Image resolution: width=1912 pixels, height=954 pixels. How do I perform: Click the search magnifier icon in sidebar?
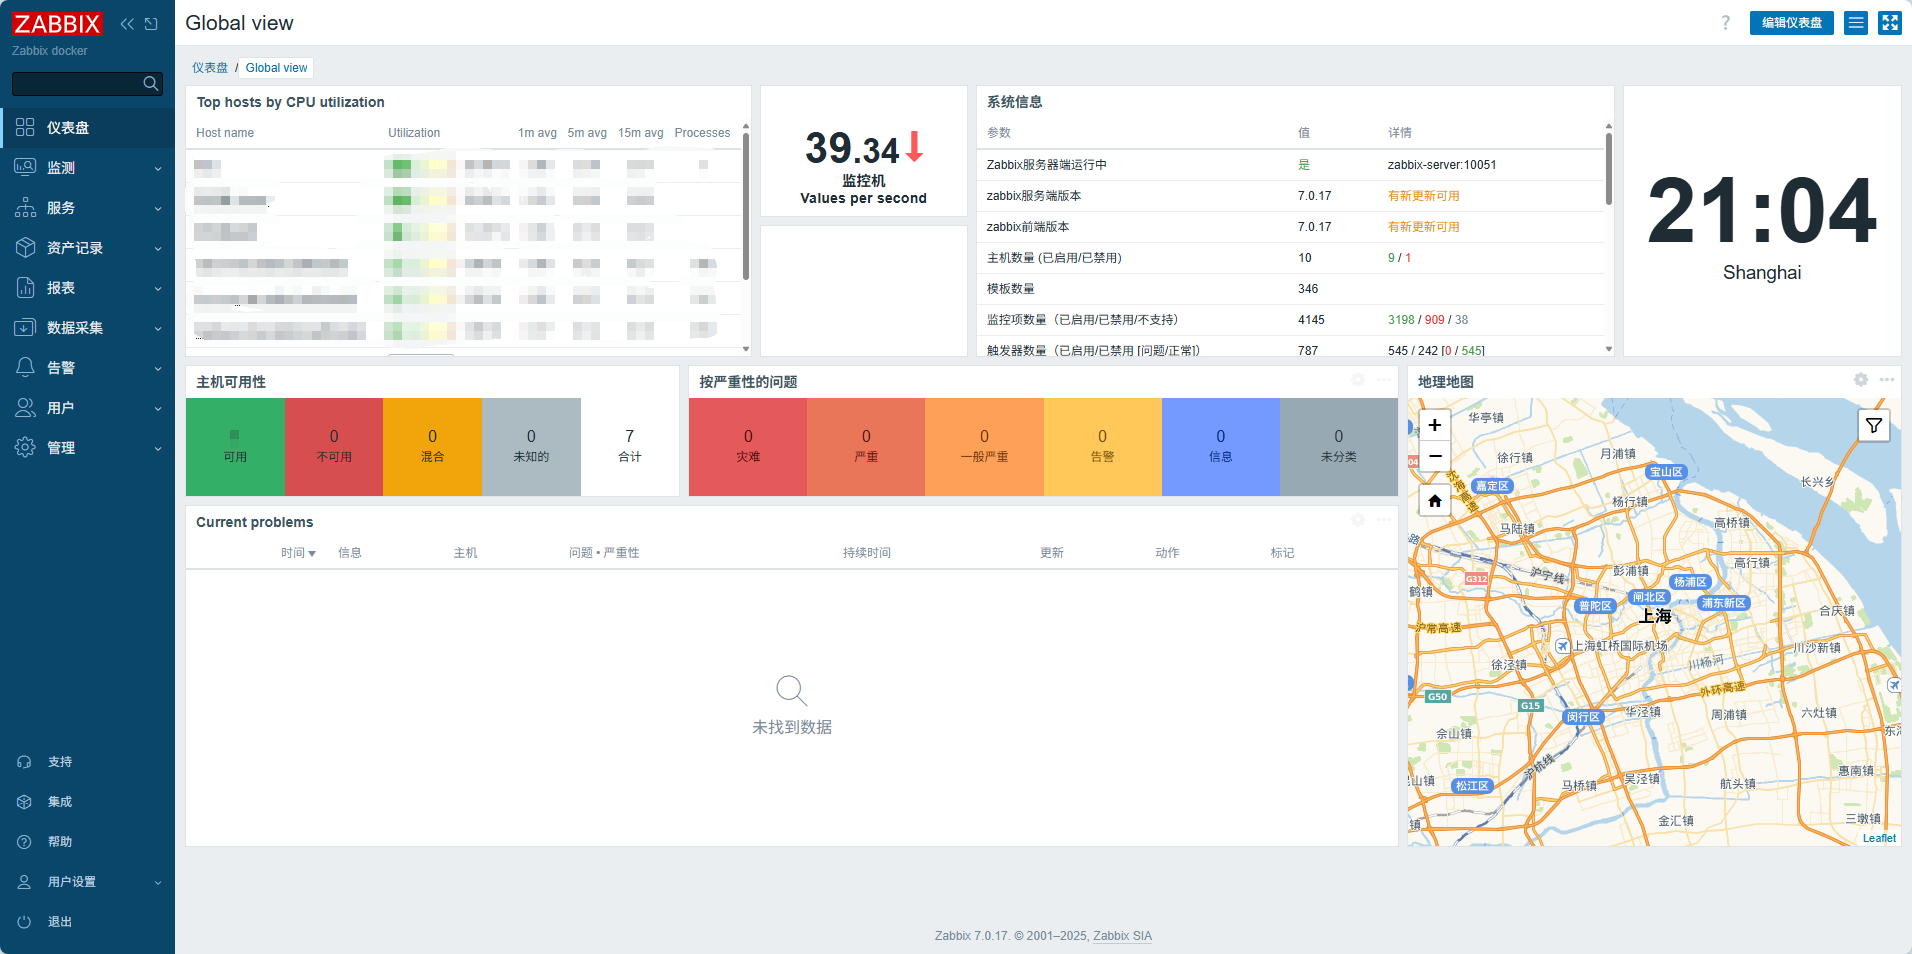151,84
